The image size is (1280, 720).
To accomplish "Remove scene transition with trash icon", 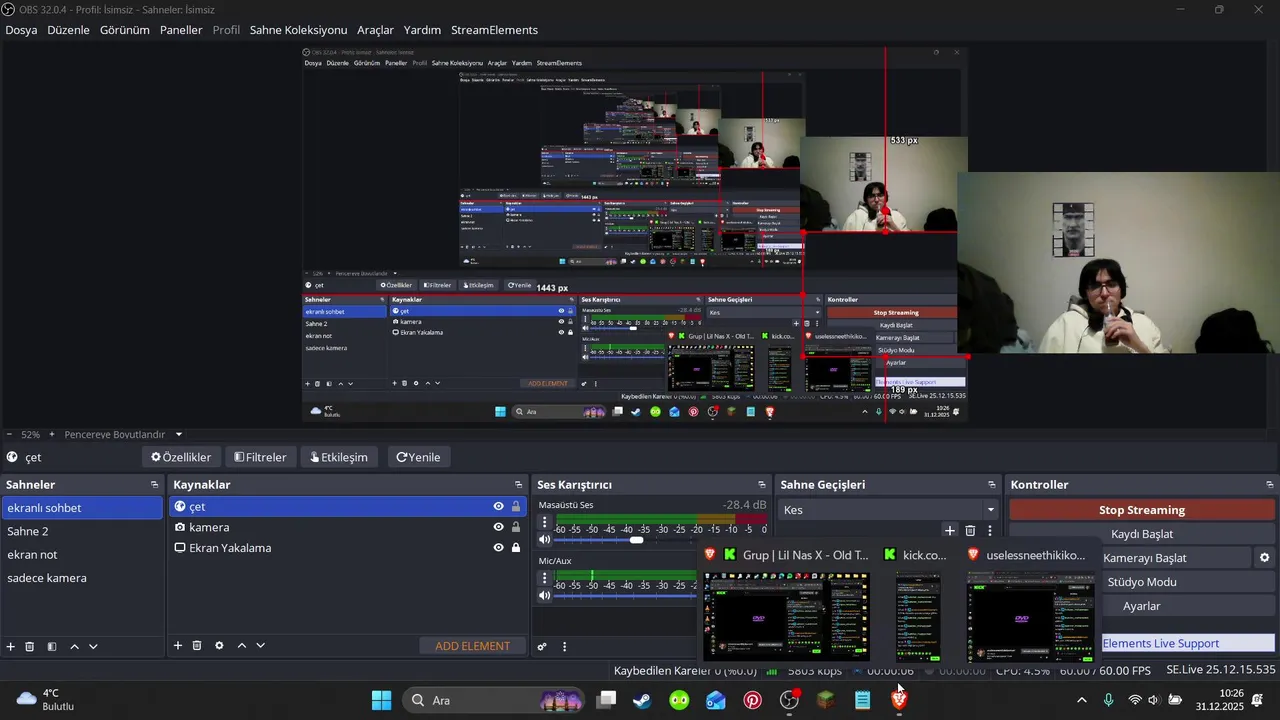I will [970, 531].
